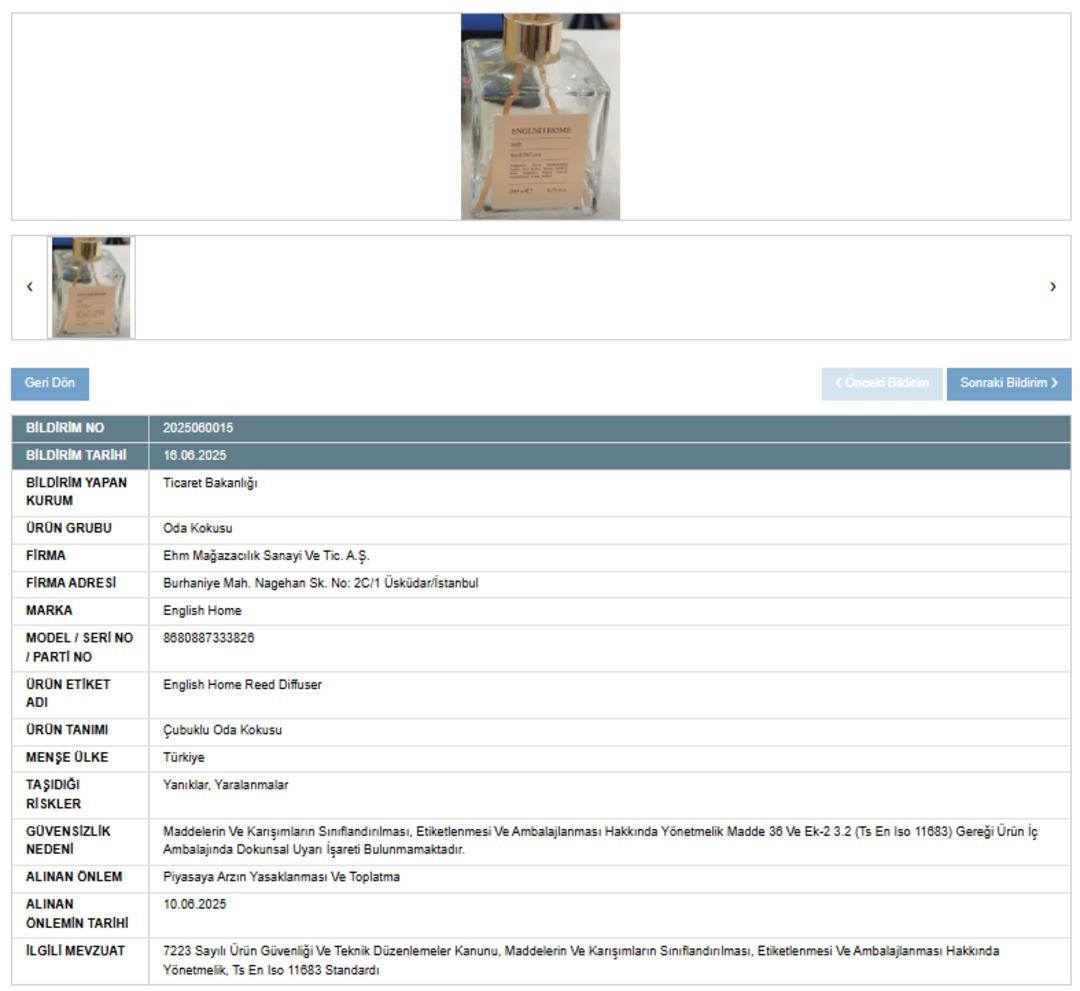This screenshot has width=1080, height=991.
Task: Click Piyasaya Arzın Yasaklanması Ve Toplatma text
Action: point(281,877)
